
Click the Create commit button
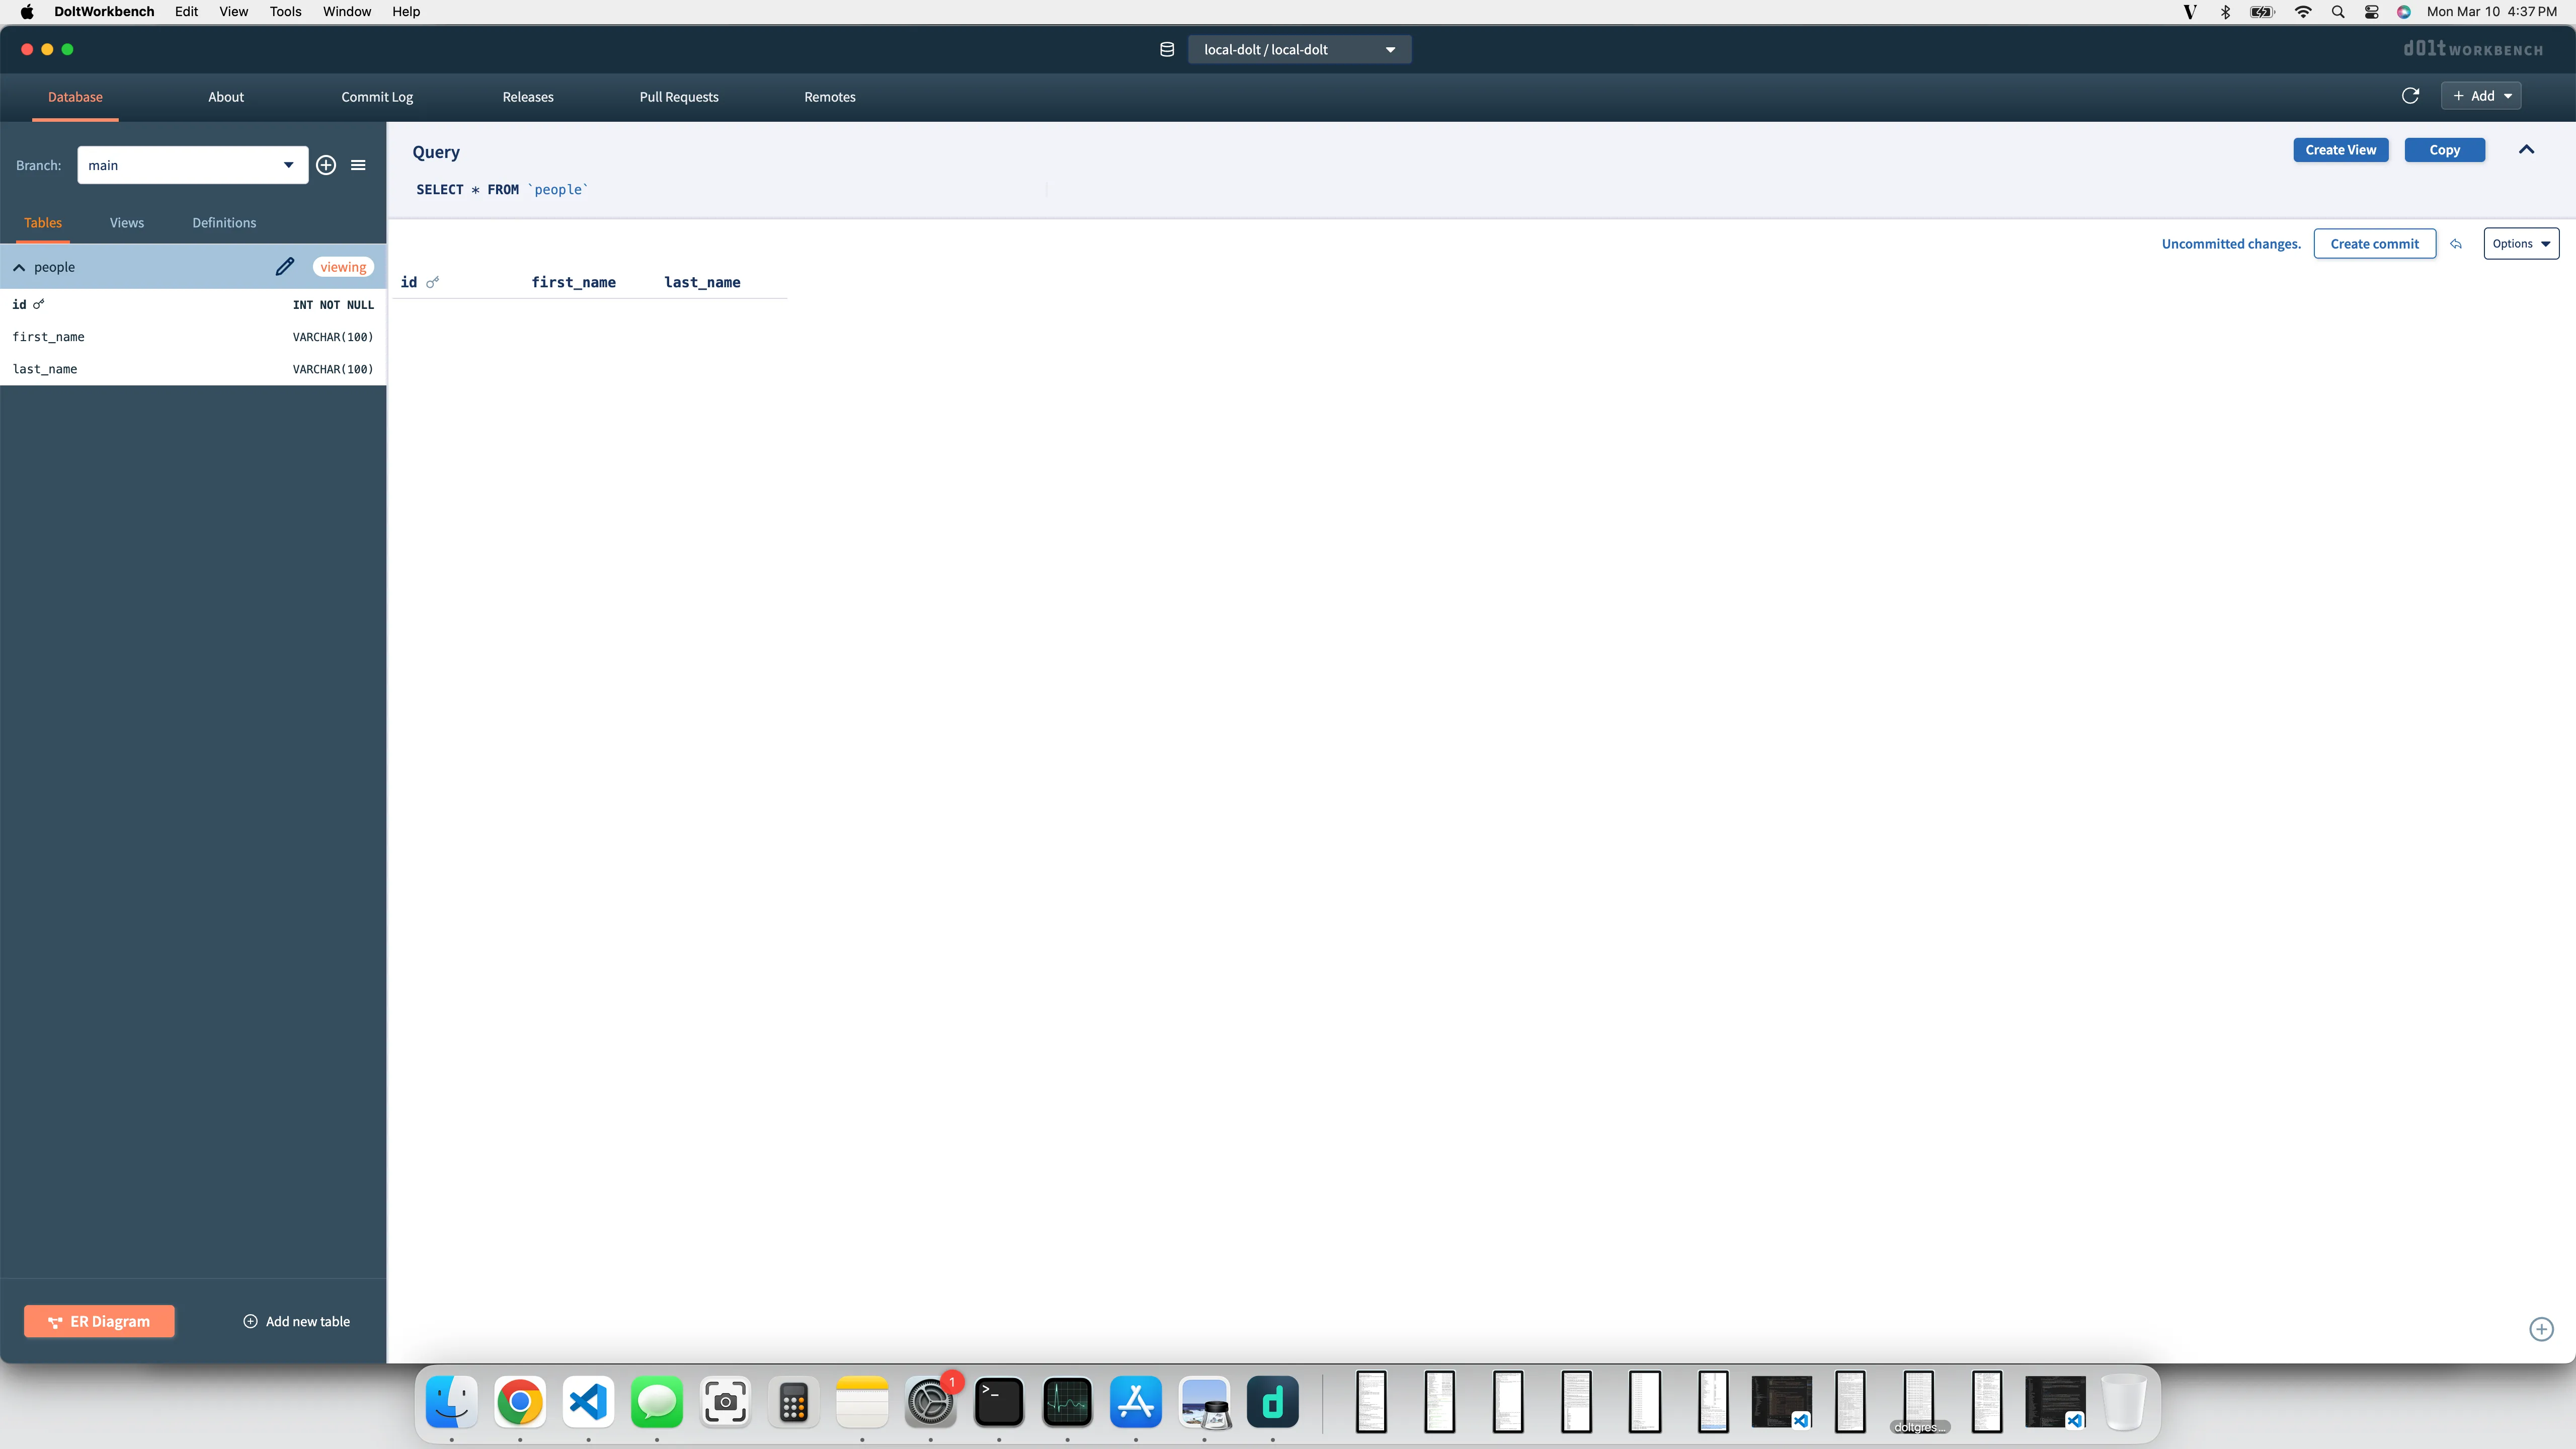tap(2374, 244)
